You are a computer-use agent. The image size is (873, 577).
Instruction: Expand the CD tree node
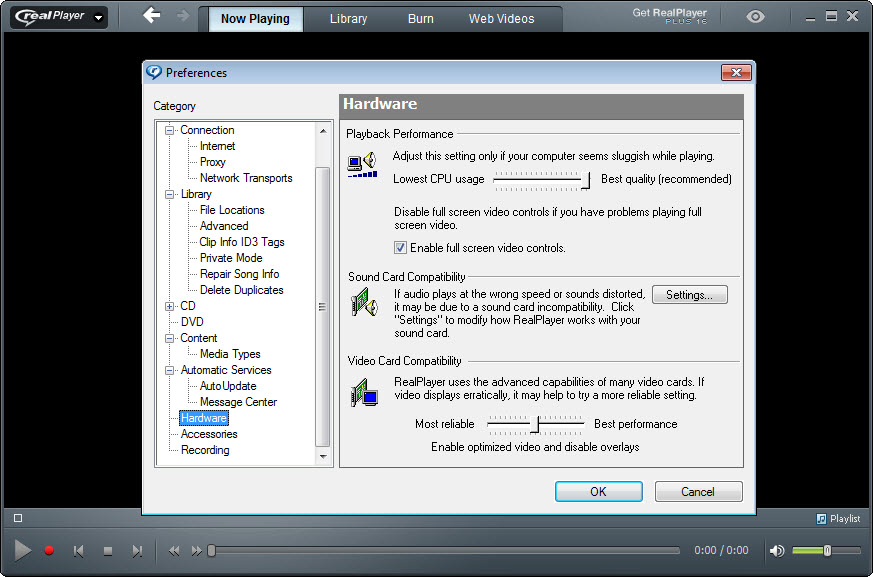pos(169,307)
